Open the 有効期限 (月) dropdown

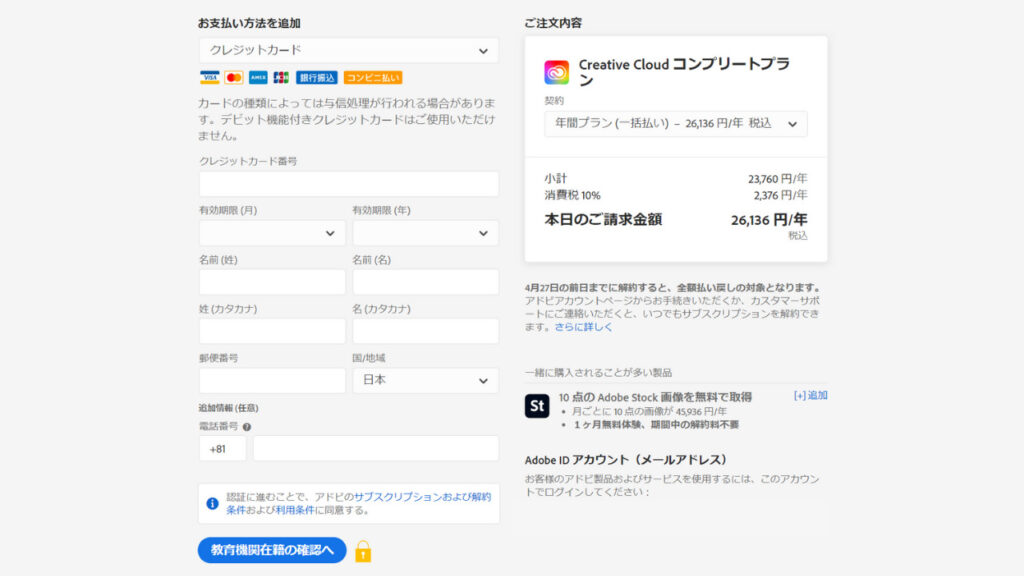click(272, 233)
